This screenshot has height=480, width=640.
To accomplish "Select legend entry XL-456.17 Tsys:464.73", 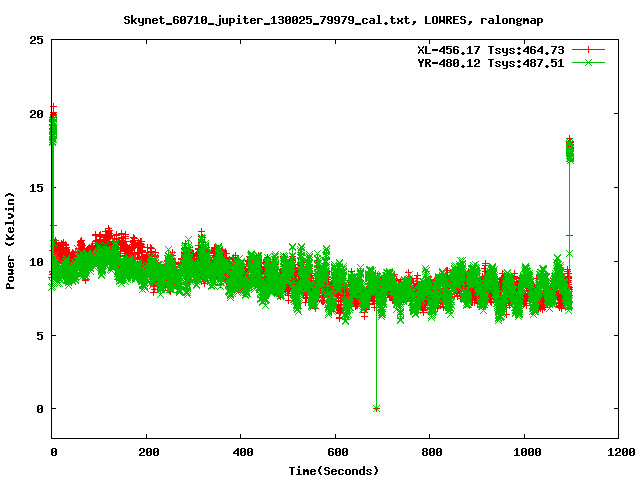I will point(491,50).
